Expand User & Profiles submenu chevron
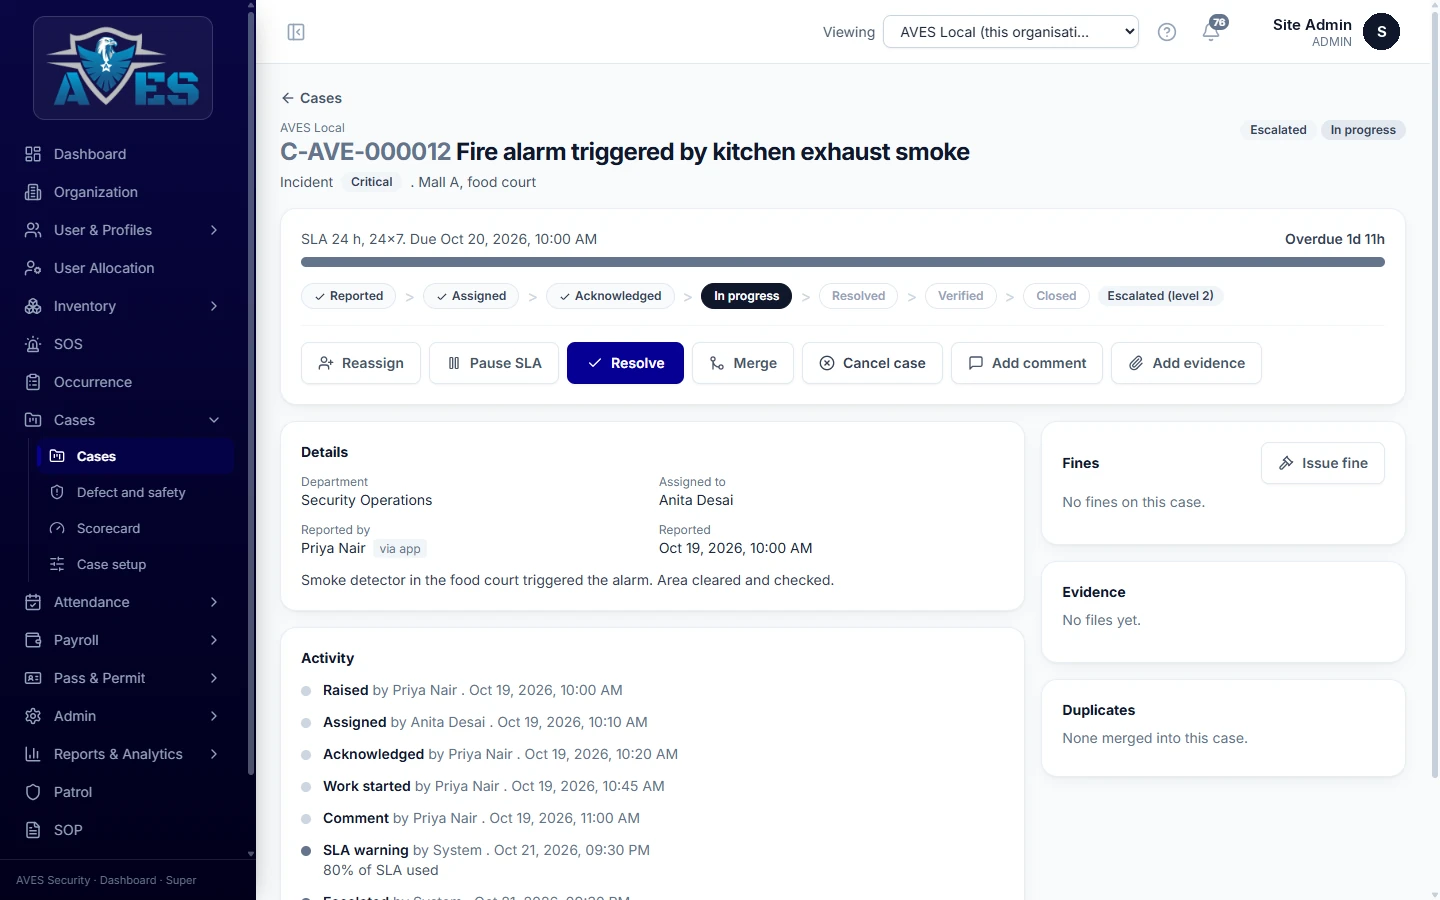Viewport: 1440px width, 900px height. tap(214, 230)
